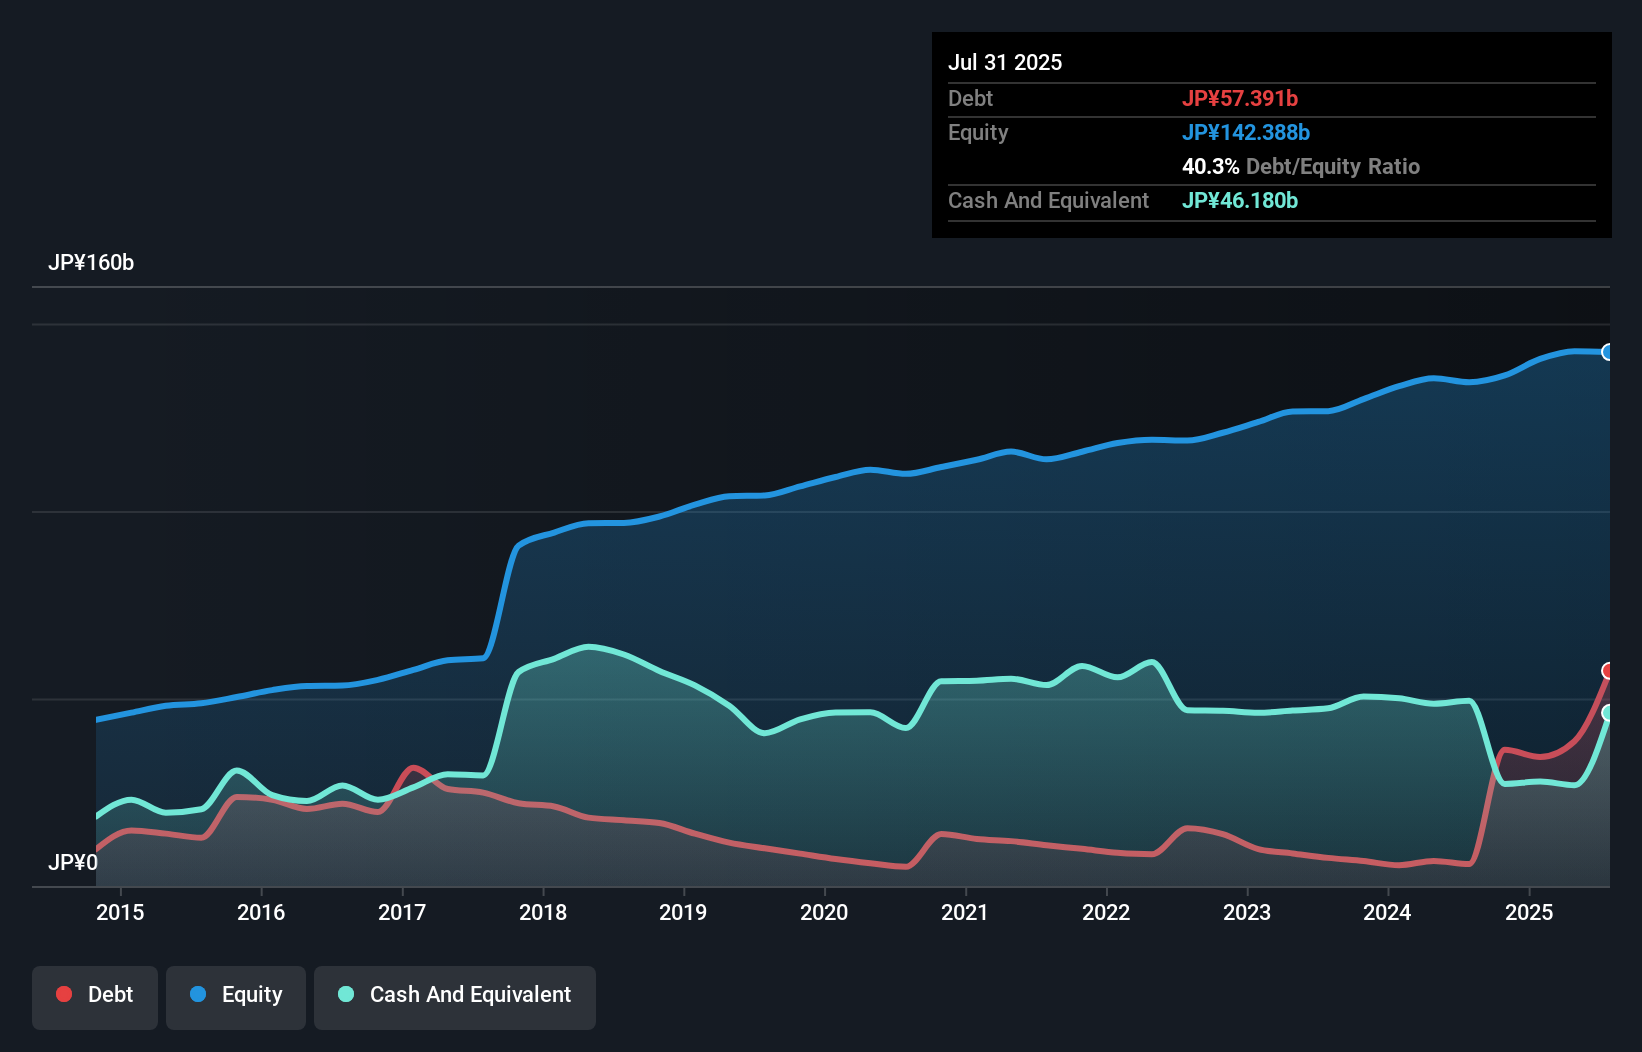1642x1052 pixels.
Task: Click the blue JP¥142.388b Equity value
Action: pyautogui.click(x=1246, y=132)
